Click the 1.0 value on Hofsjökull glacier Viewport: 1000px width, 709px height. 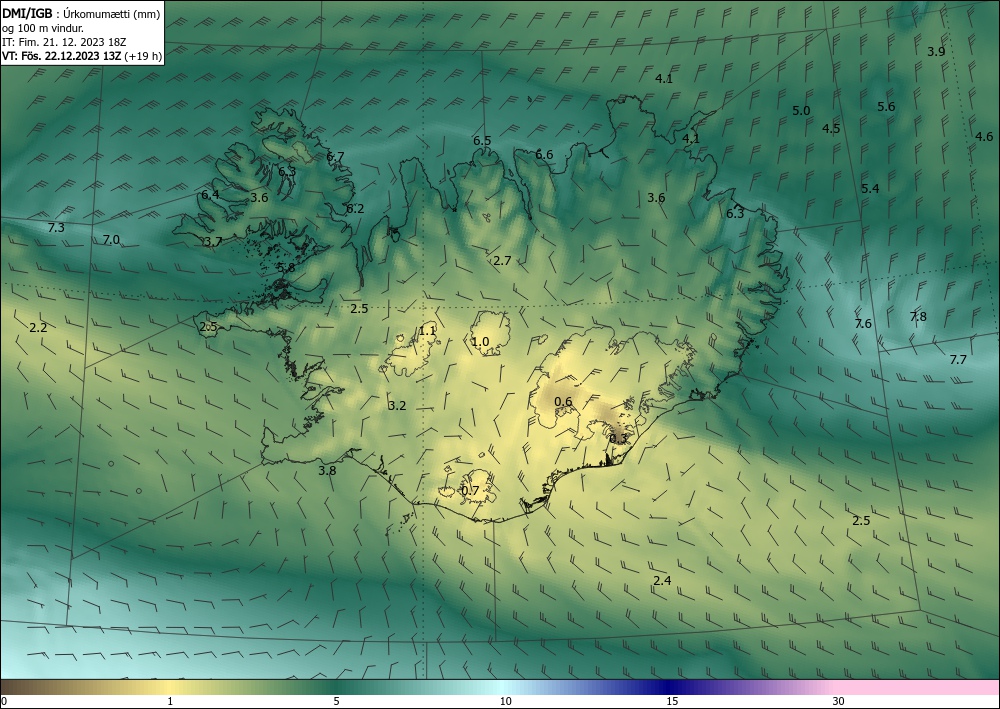click(480, 342)
